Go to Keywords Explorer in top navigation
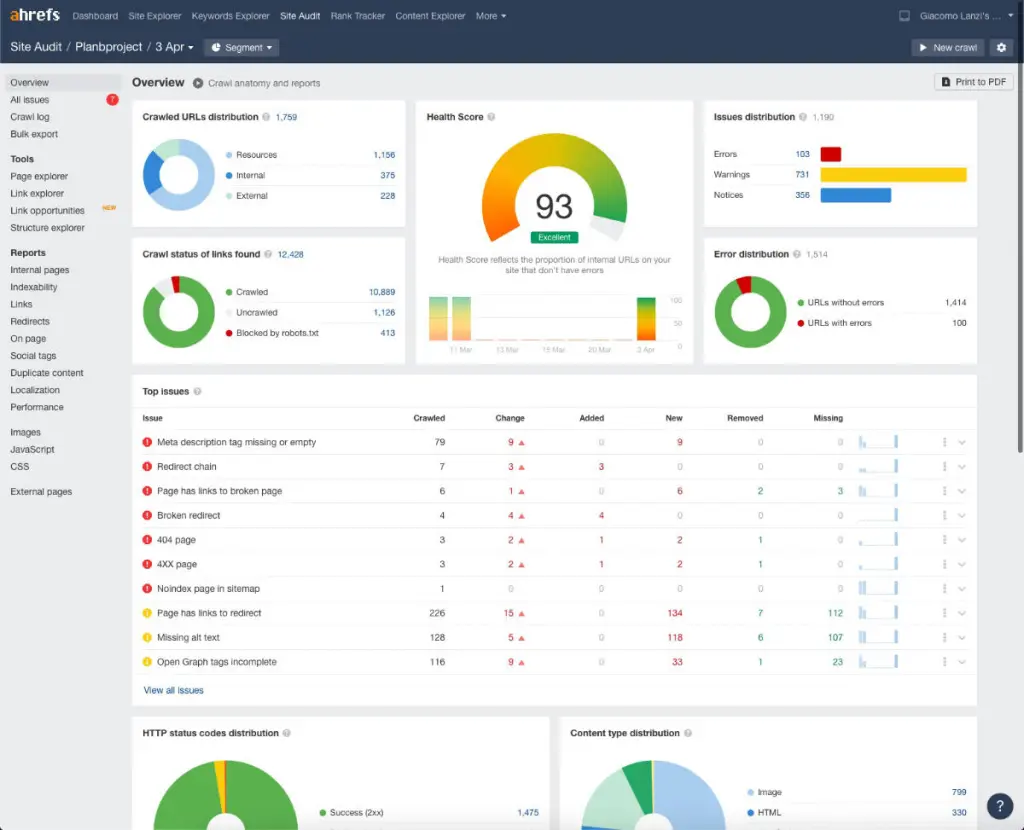This screenshot has height=830, width=1024. [230, 16]
